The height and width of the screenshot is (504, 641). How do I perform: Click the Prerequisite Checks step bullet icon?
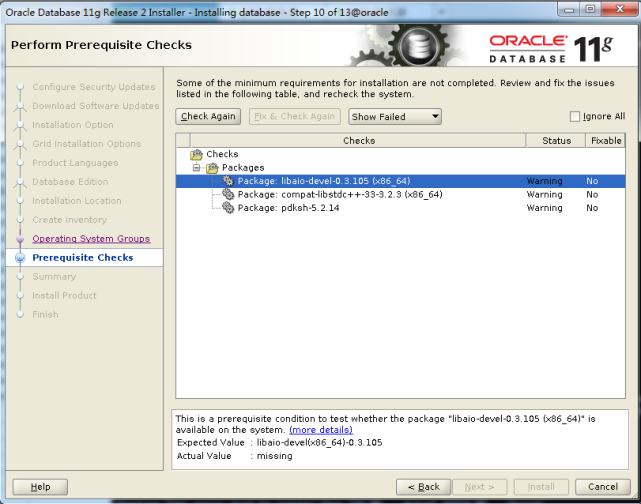tap(20, 258)
